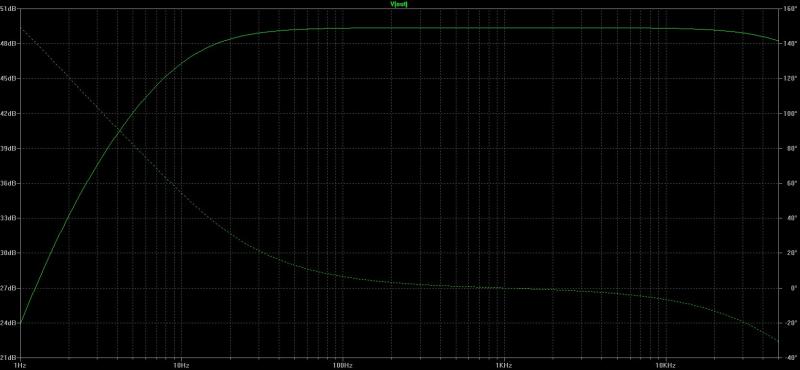
Task: Click the 45dB left axis label
Action: [9, 79]
